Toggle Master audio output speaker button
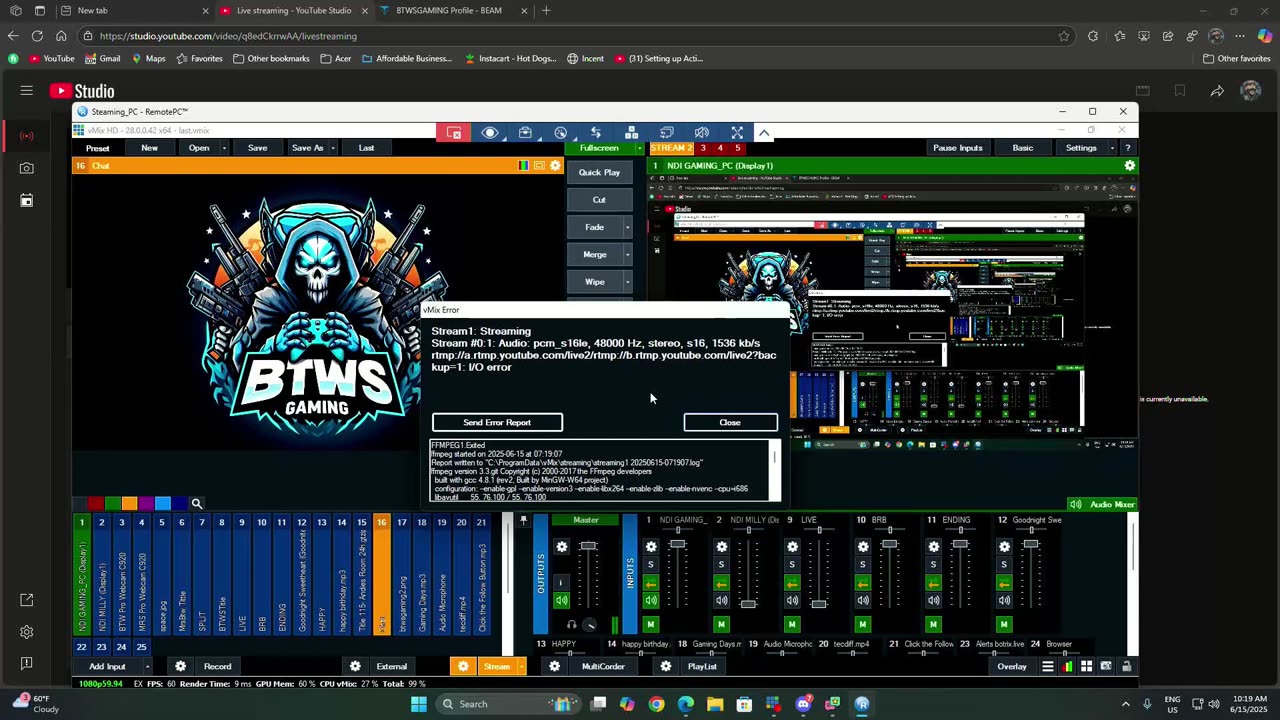This screenshot has height=720, width=1280. click(x=561, y=600)
